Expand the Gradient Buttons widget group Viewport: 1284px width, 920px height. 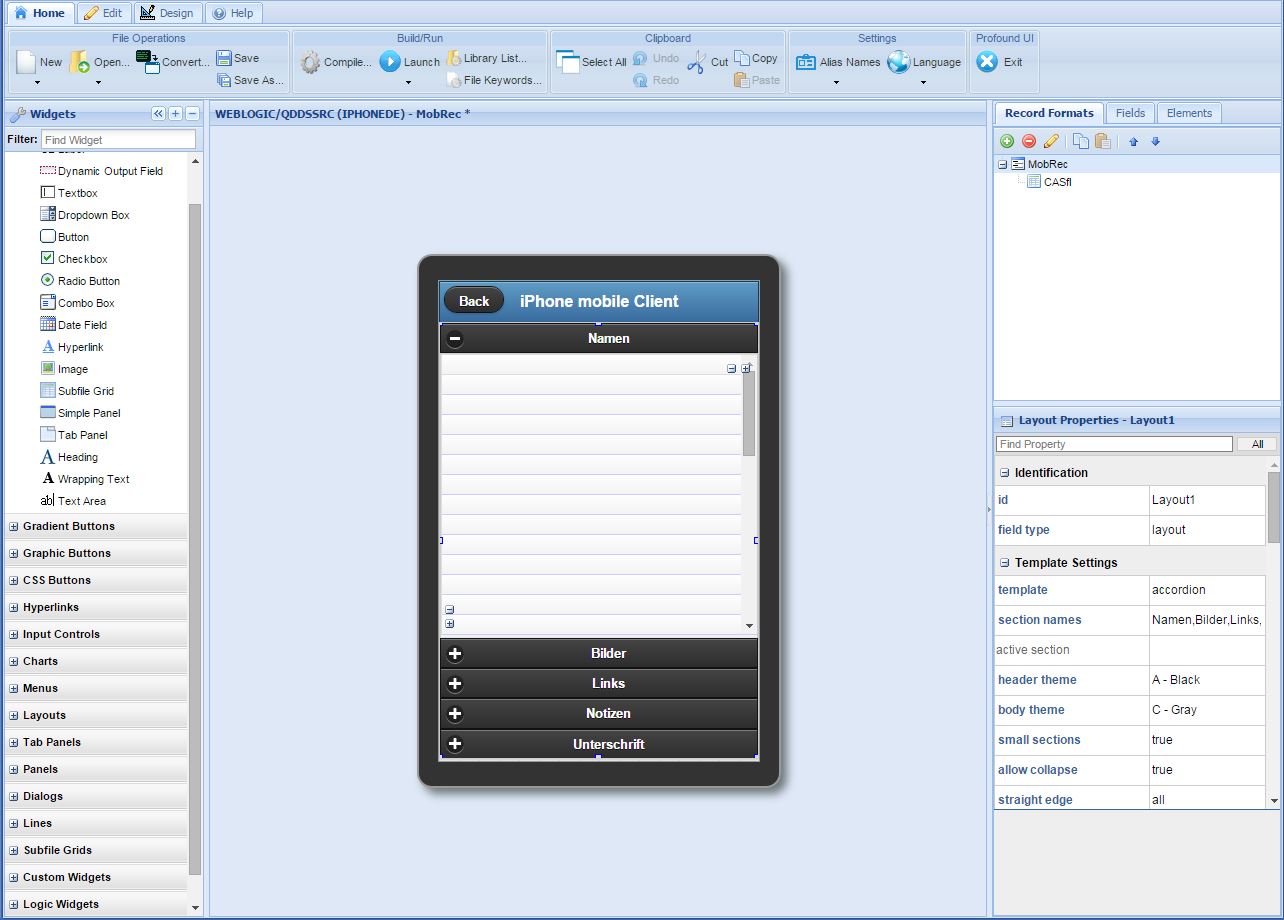(14, 526)
